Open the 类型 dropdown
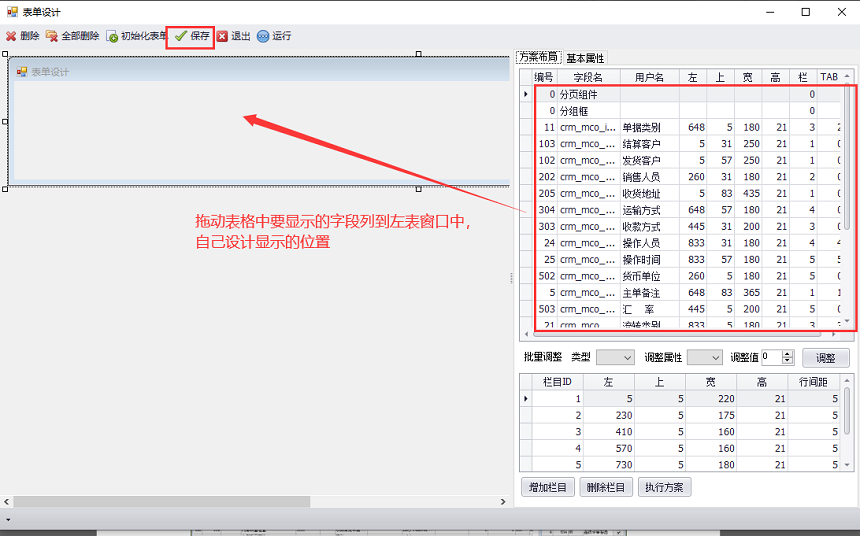This screenshot has height=536, width=860. click(615, 358)
